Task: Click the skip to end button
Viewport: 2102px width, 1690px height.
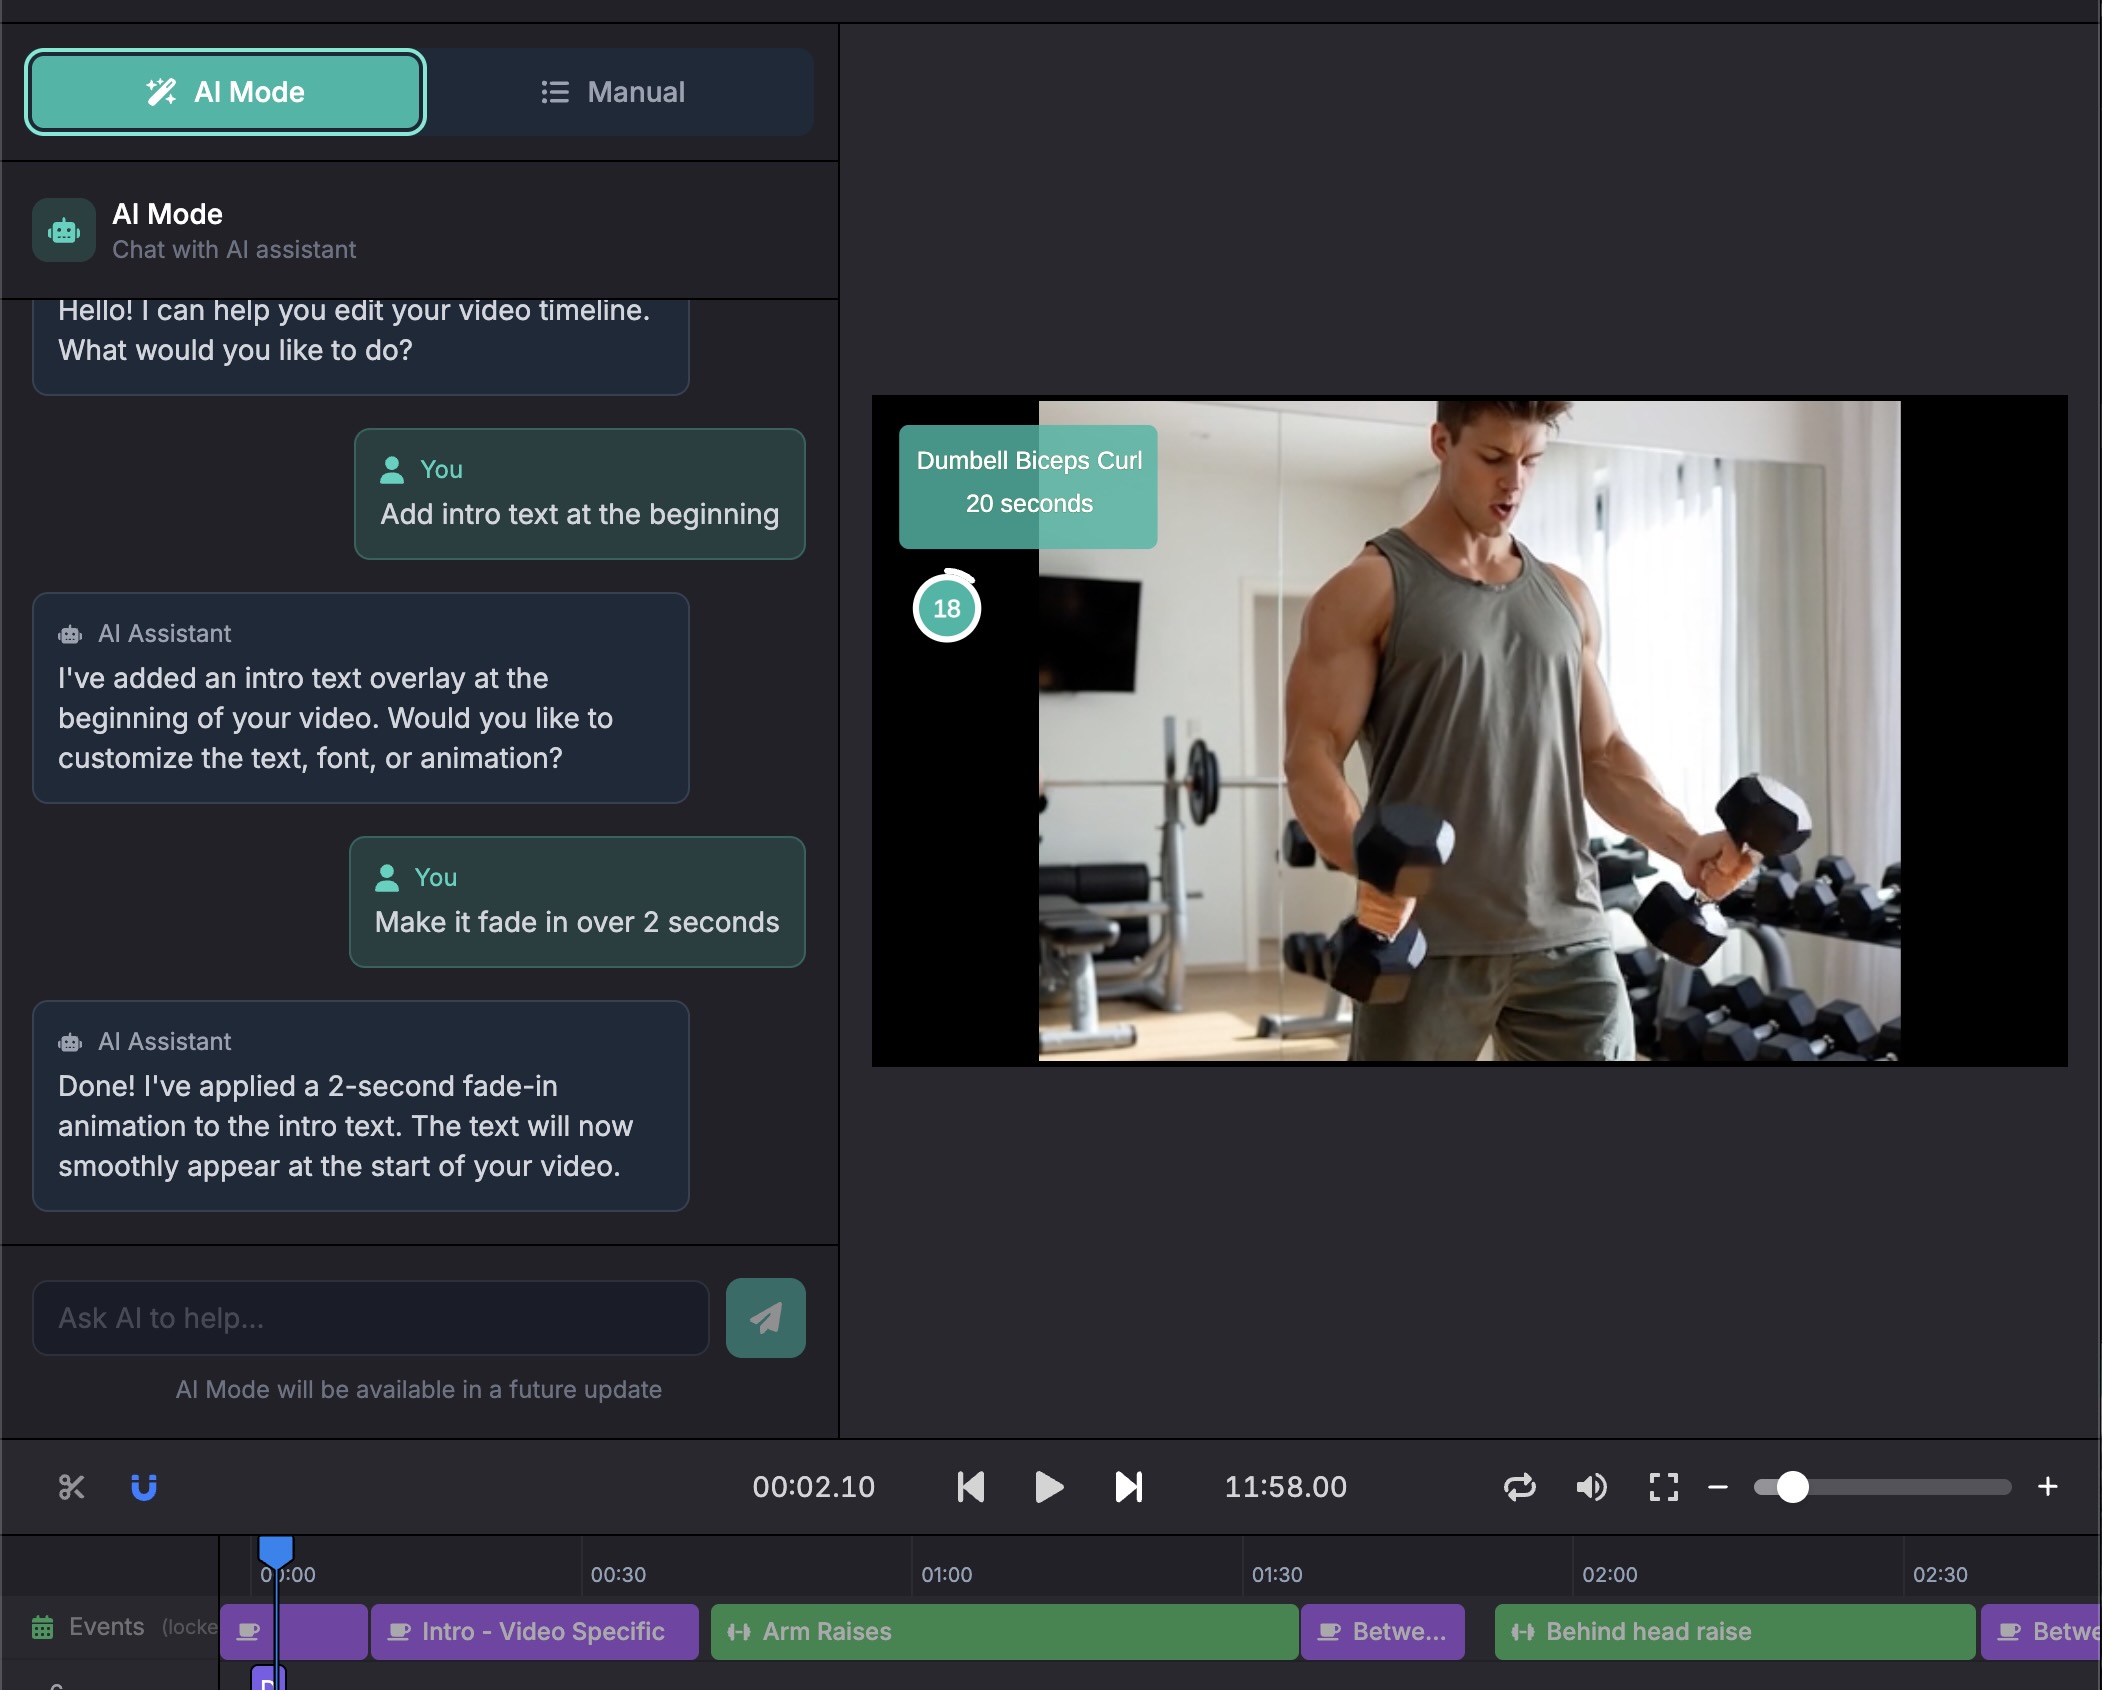Action: pyautogui.click(x=1129, y=1487)
